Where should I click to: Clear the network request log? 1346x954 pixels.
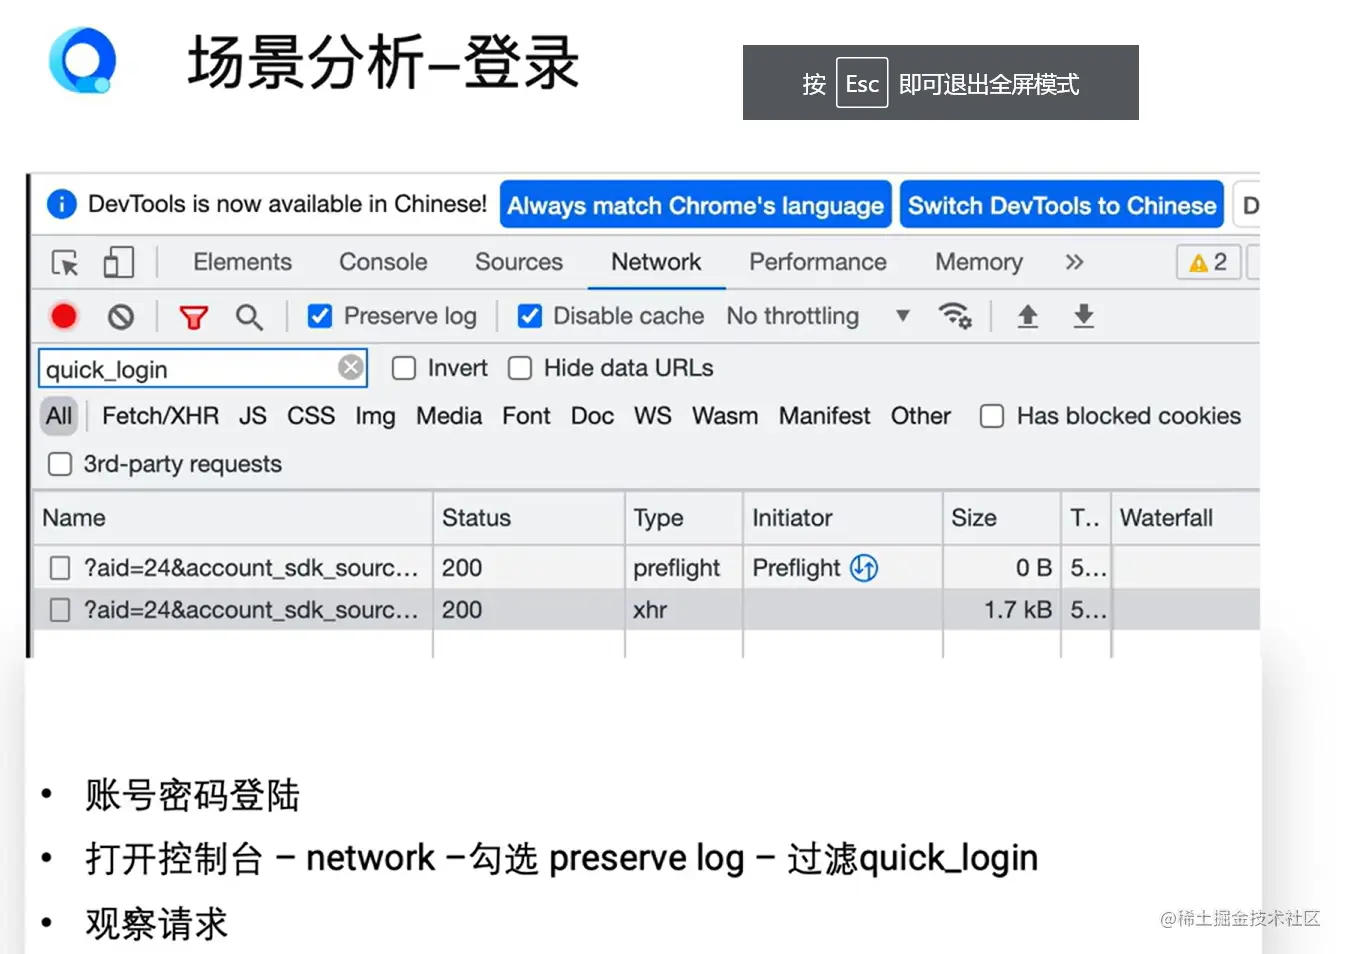pos(121,316)
